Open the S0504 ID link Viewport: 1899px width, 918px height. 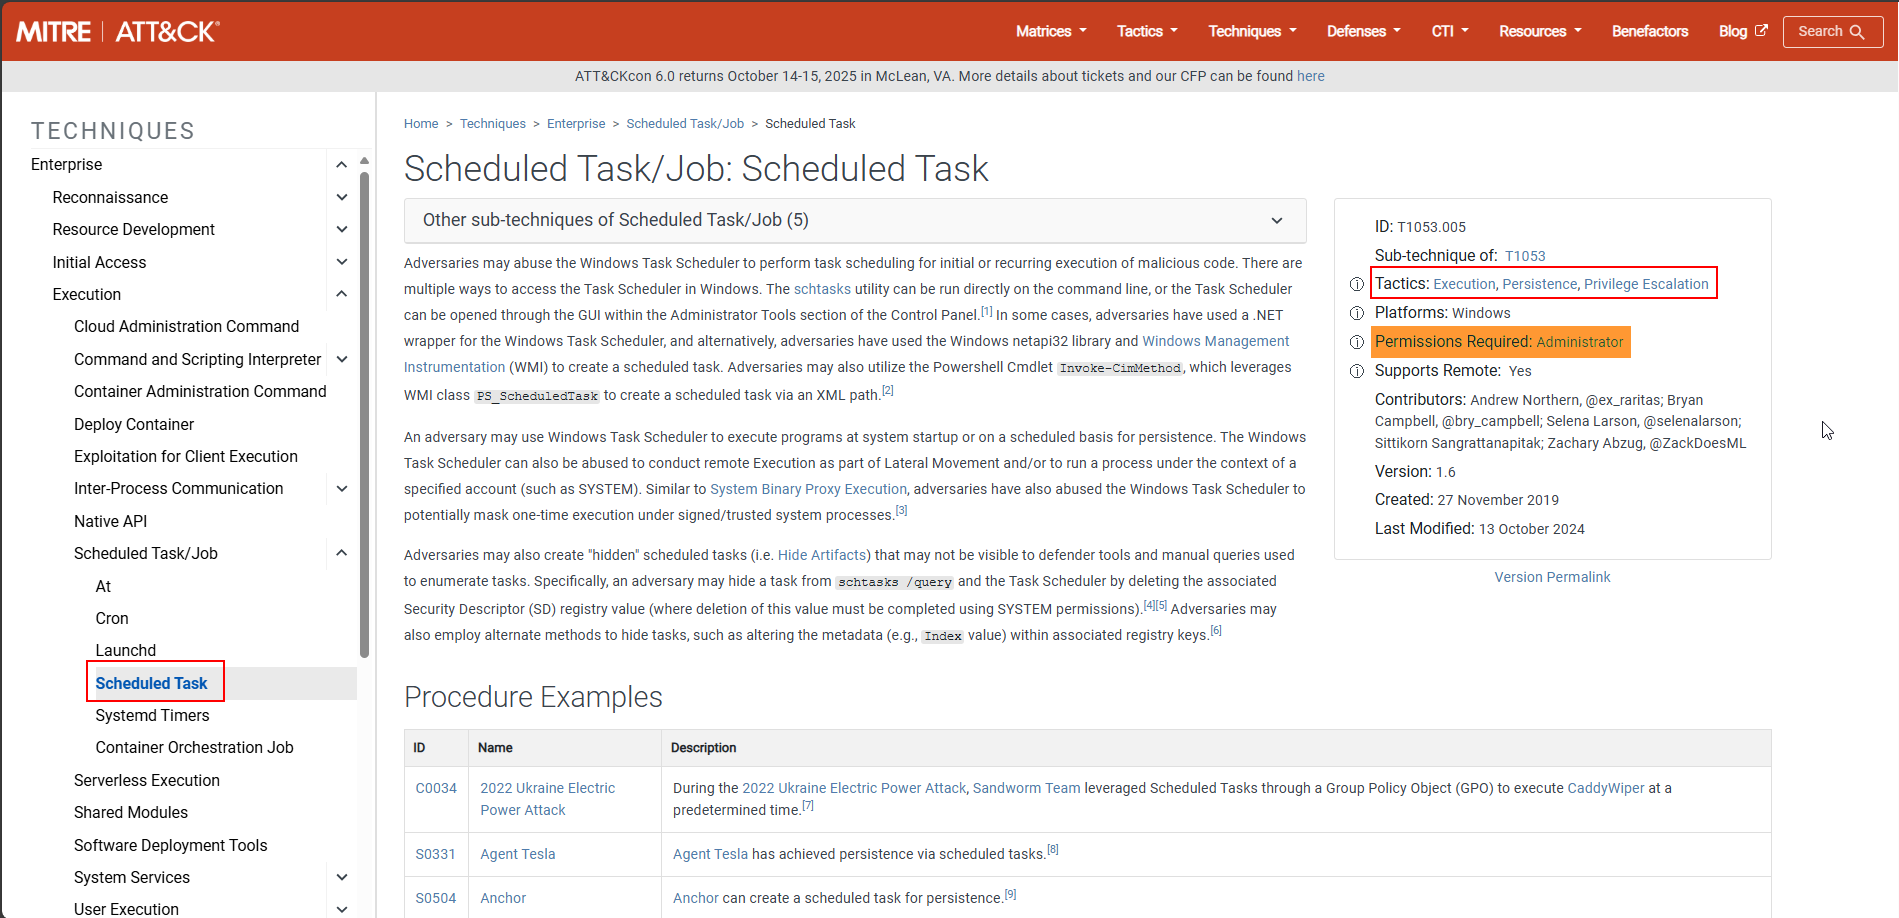436,898
